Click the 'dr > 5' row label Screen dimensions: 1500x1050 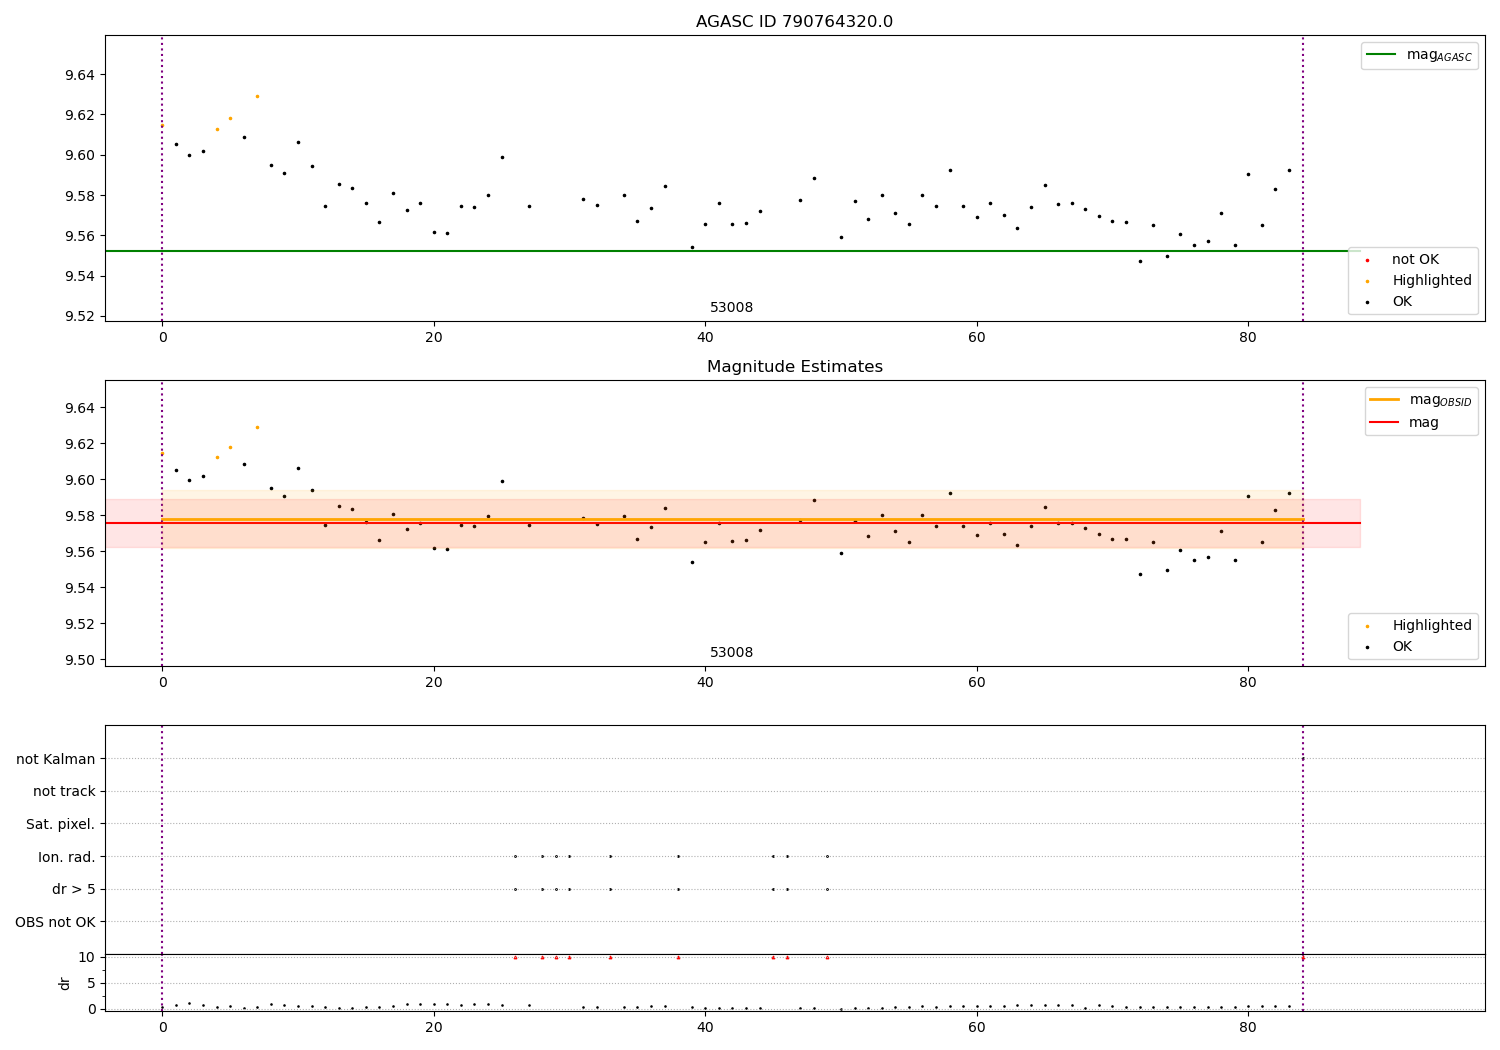[x=74, y=889]
